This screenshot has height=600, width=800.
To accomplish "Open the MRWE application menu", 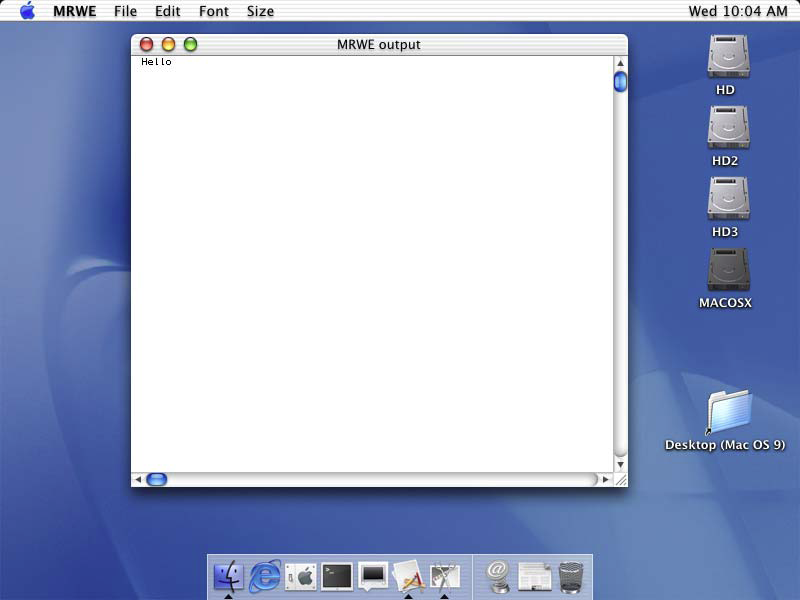I will click(74, 11).
